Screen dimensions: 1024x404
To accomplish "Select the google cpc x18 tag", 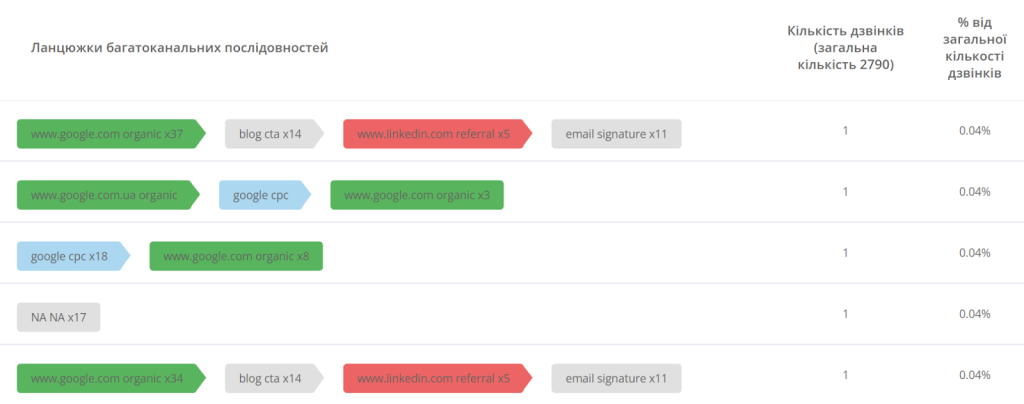I will [x=73, y=256].
